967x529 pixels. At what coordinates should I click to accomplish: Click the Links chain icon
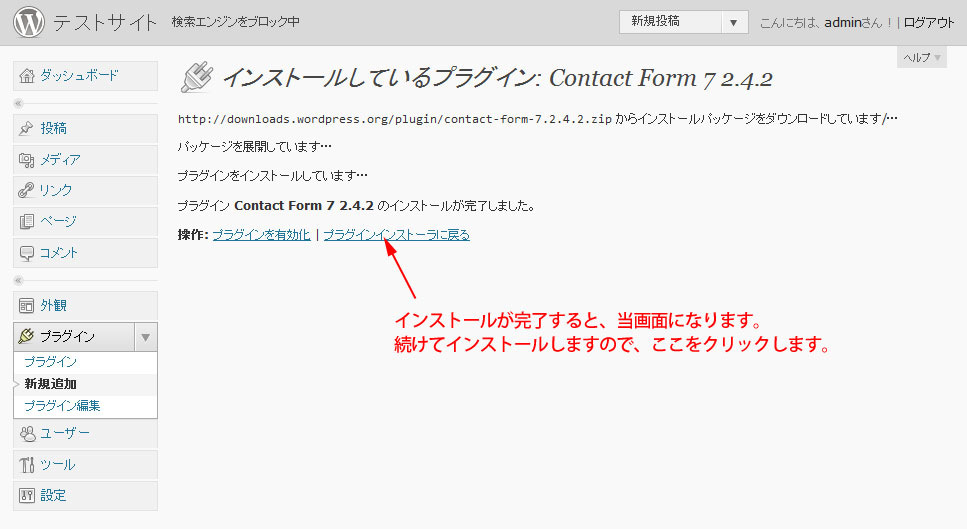pos(26,190)
